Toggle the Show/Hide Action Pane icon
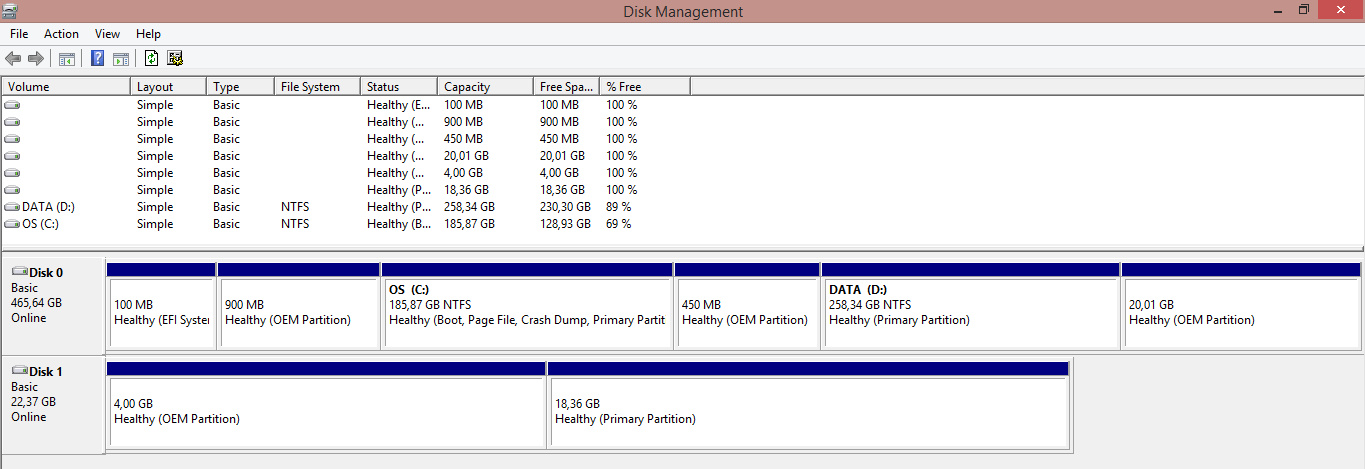This screenshot has height=469, width=1365. point(121,59)
